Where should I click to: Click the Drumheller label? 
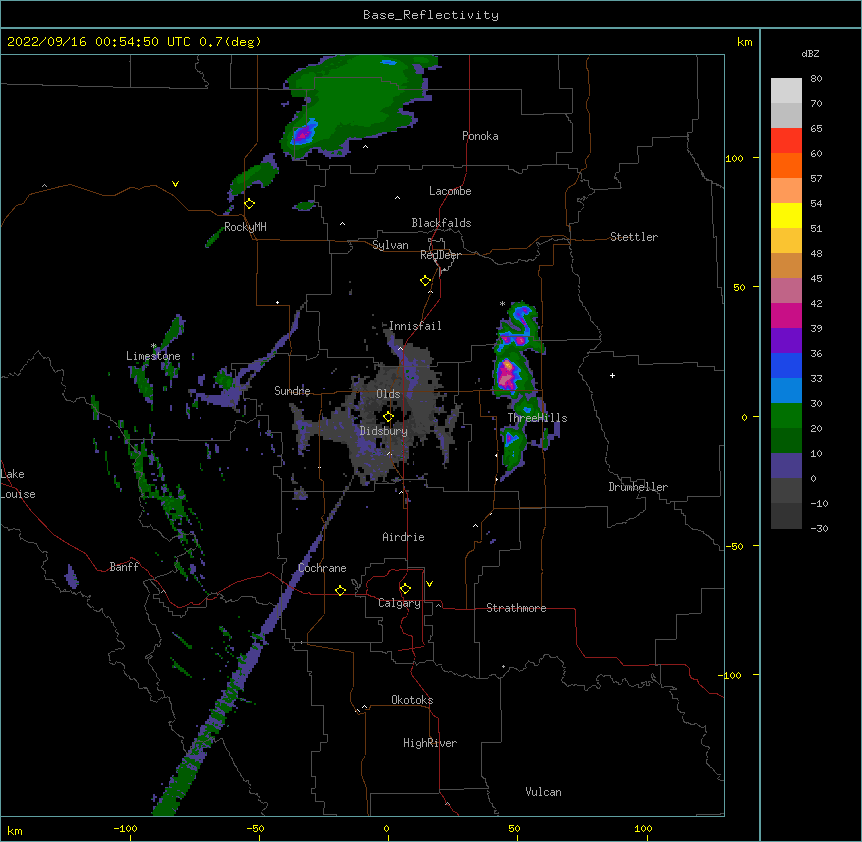pos(638,487)
